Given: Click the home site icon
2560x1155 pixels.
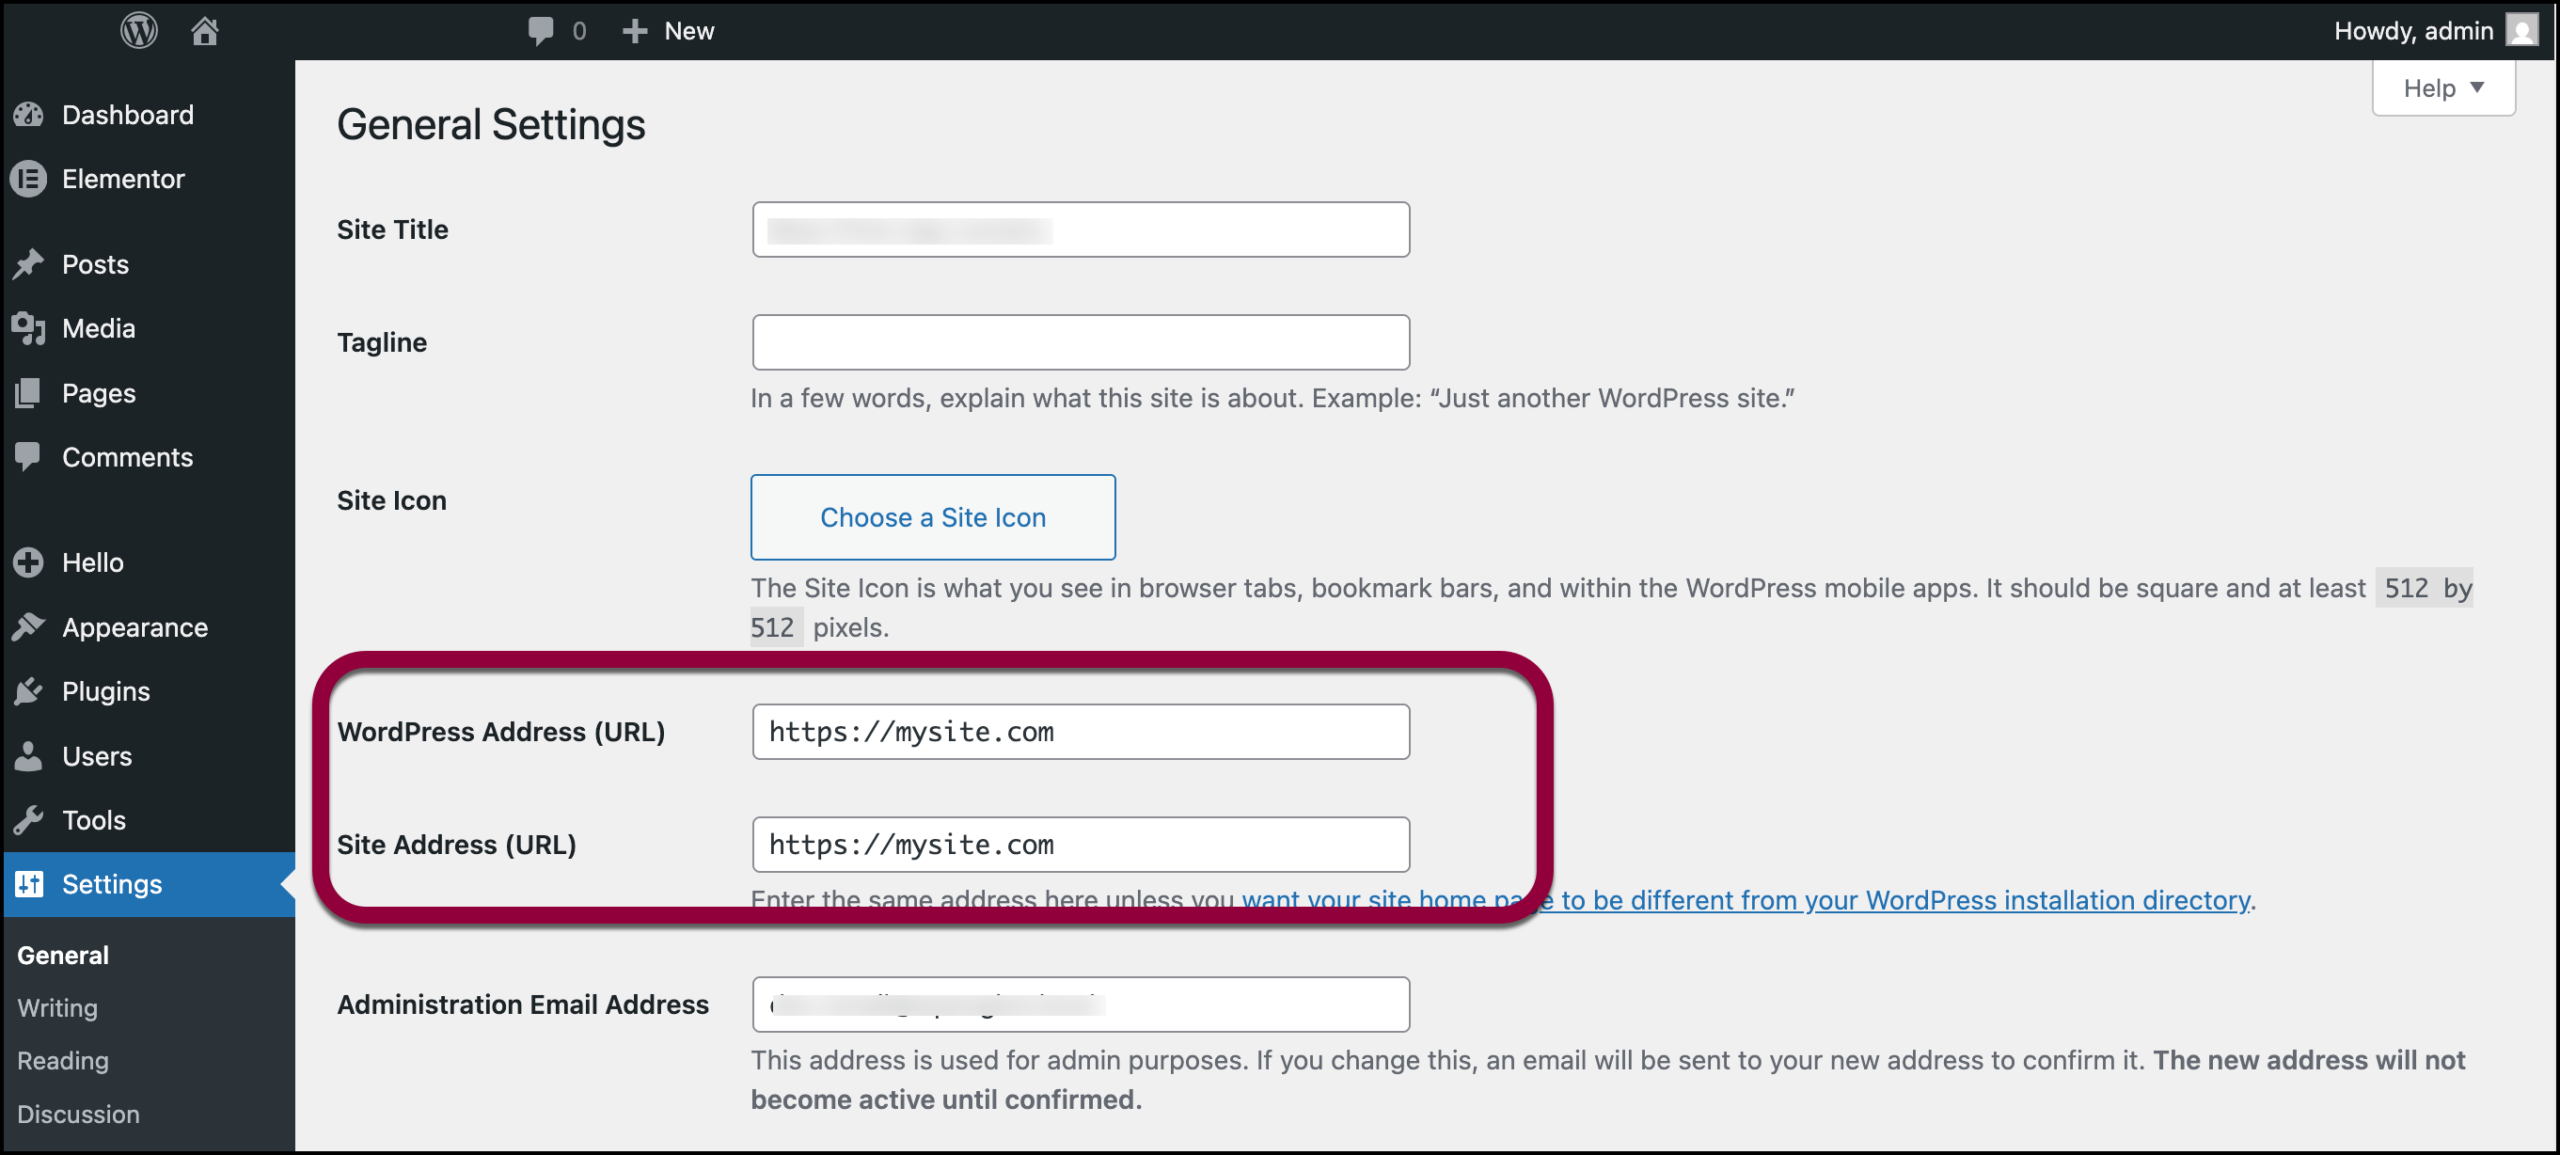Looking at the screenshot, I should (205, 31).
